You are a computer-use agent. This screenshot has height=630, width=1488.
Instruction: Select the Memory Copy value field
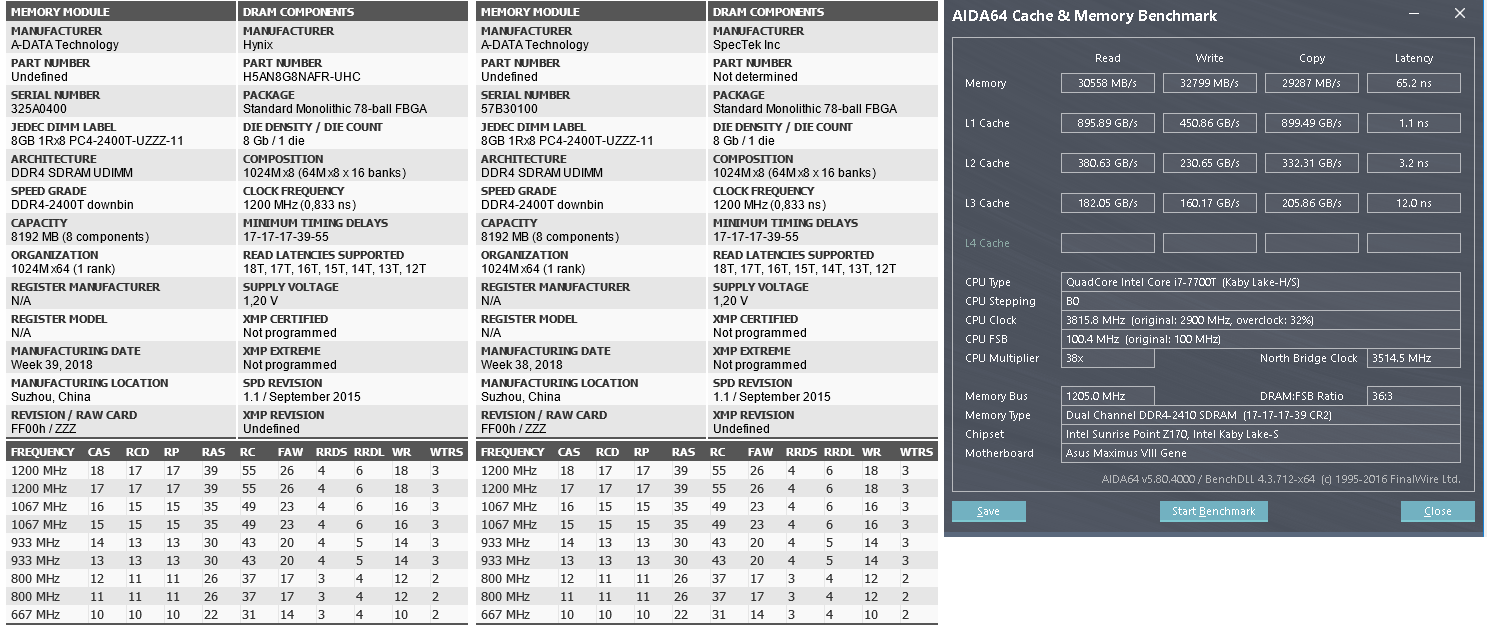click(x=1311, y=83)
